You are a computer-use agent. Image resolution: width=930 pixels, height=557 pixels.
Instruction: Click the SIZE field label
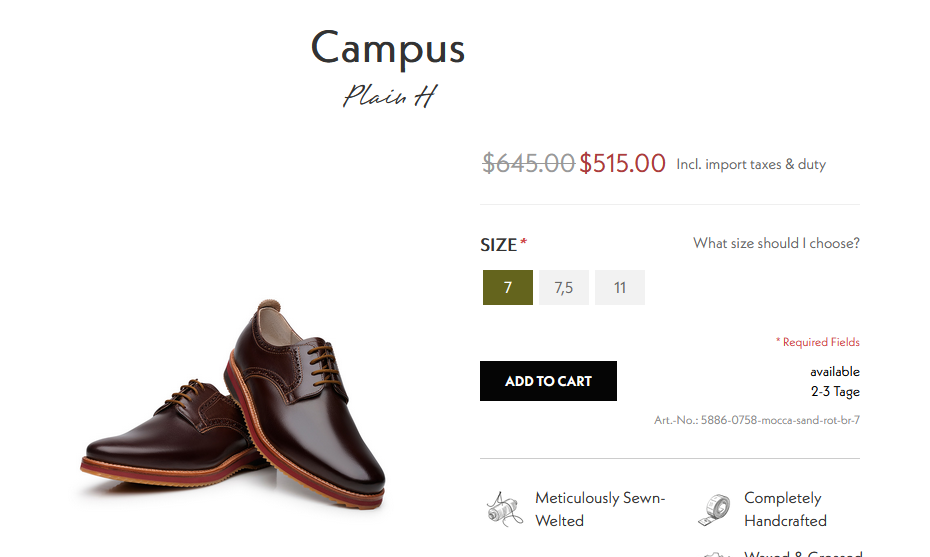coord(499,245)
